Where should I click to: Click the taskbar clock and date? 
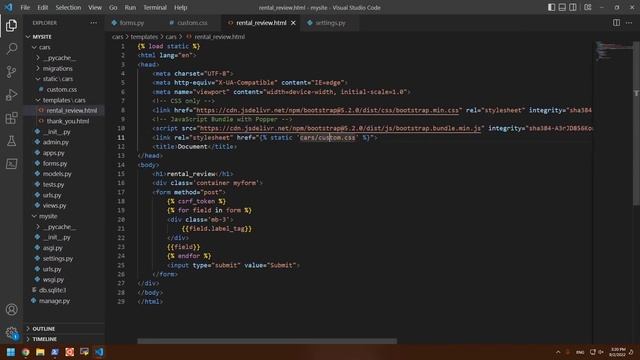[618, 352]
